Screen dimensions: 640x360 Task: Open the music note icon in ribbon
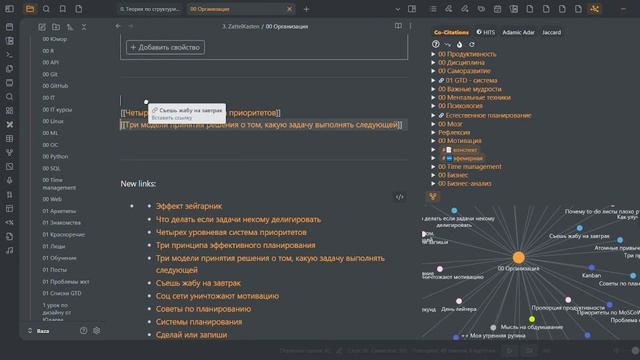[9, 250]
